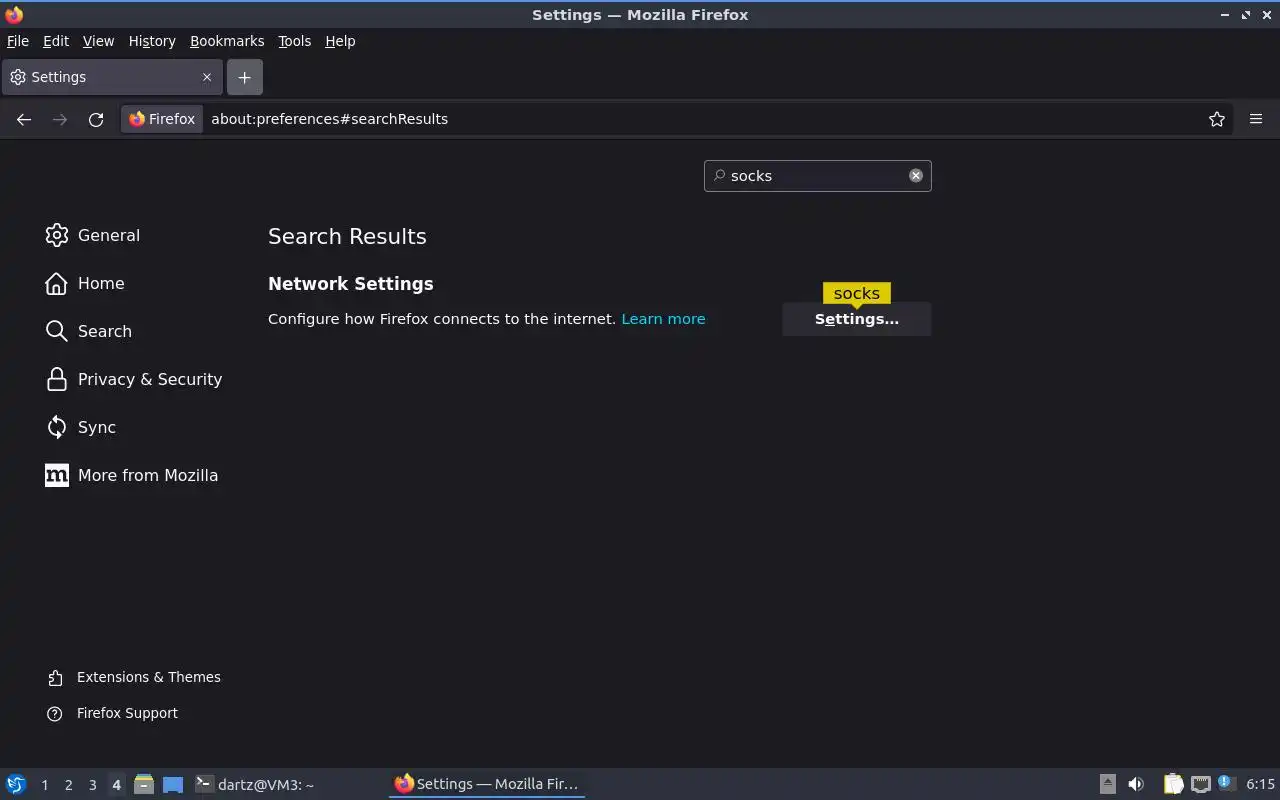1280x800 pixels.
Task: Open the Bookmarks menu
Action: (227, 41)
